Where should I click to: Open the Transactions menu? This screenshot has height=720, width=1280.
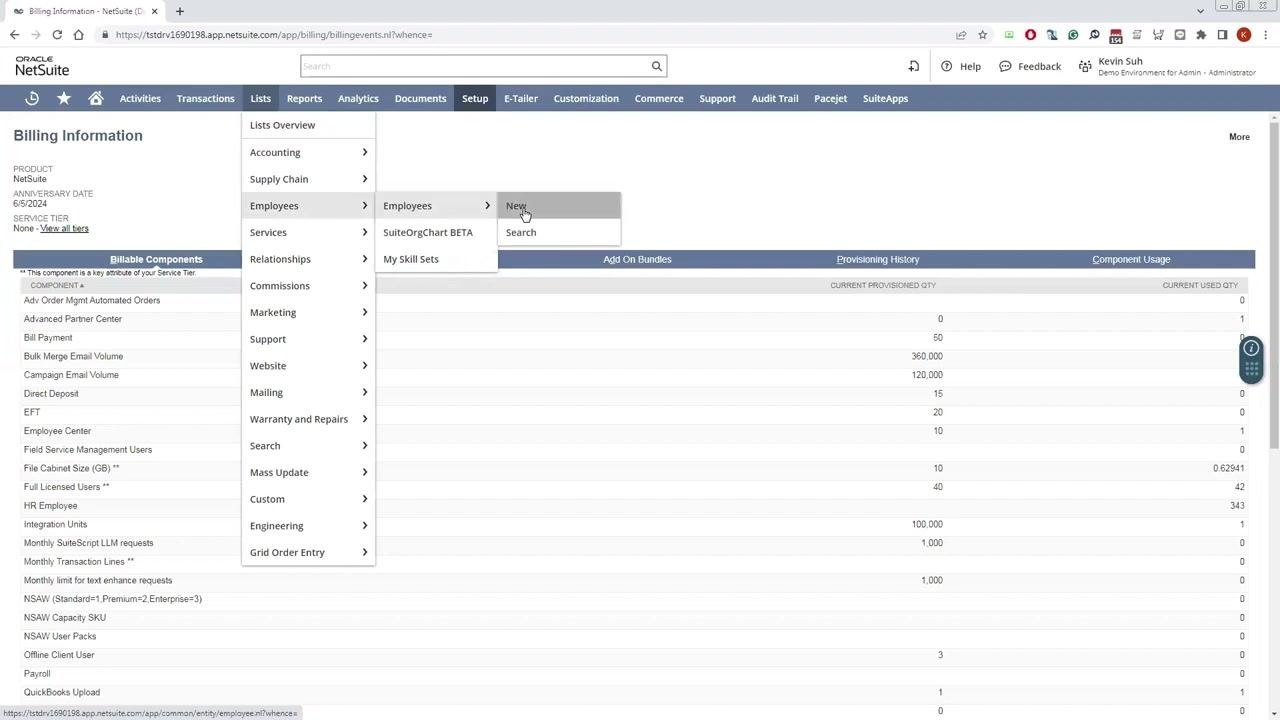205,98
